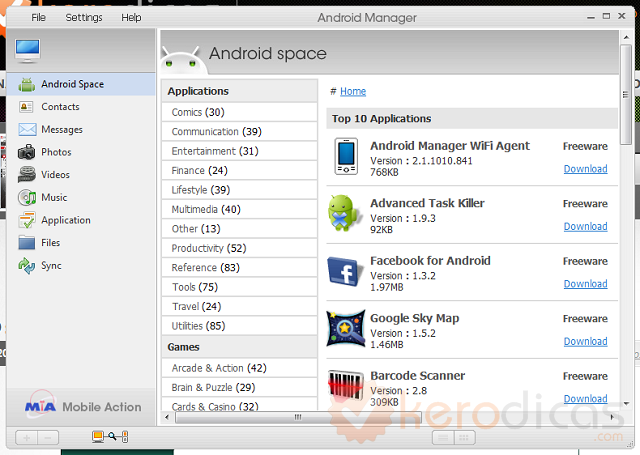Screen dimensions: 640x455
Task: Open the Multimedia (40) category
Action: click(240, 209)
